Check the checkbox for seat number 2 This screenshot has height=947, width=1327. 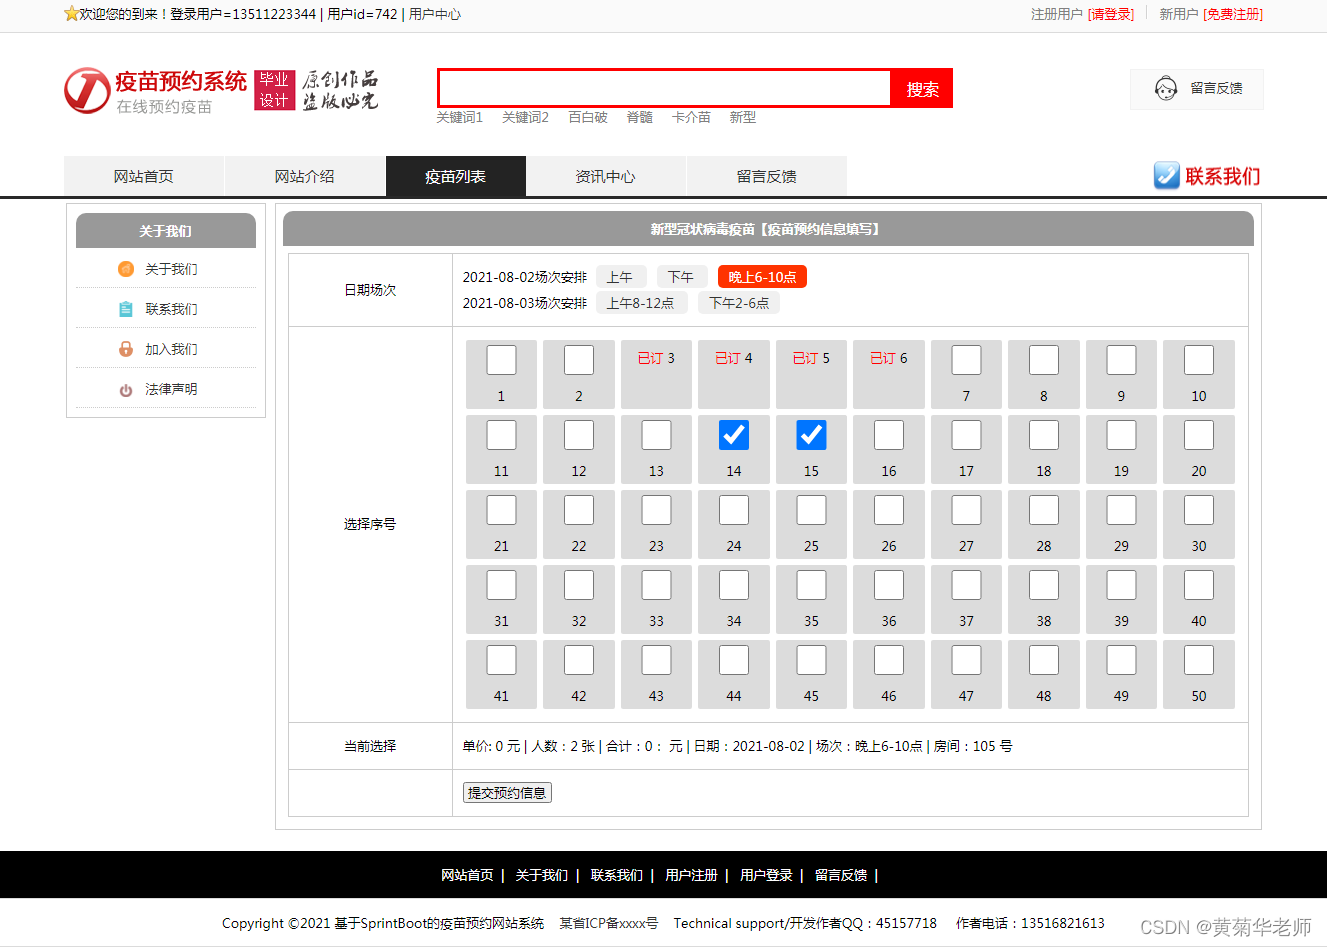point(579,360)
